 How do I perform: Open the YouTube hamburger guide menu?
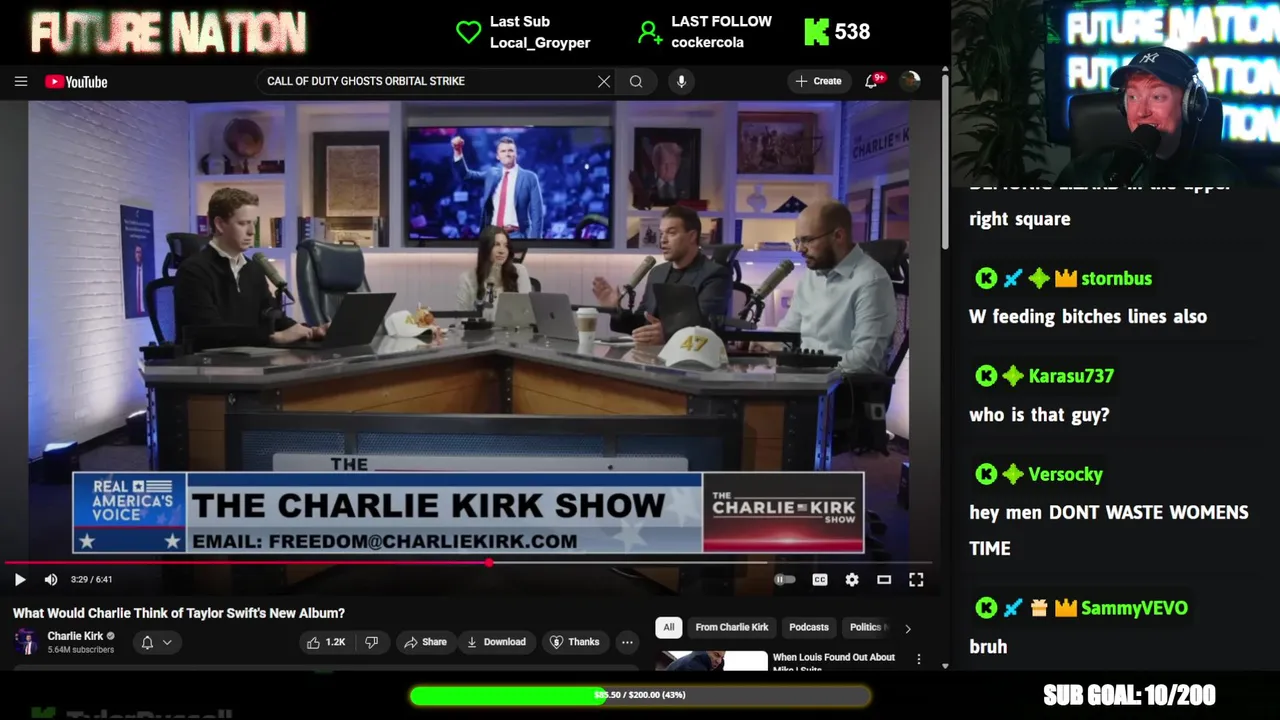tap(21, 82)
